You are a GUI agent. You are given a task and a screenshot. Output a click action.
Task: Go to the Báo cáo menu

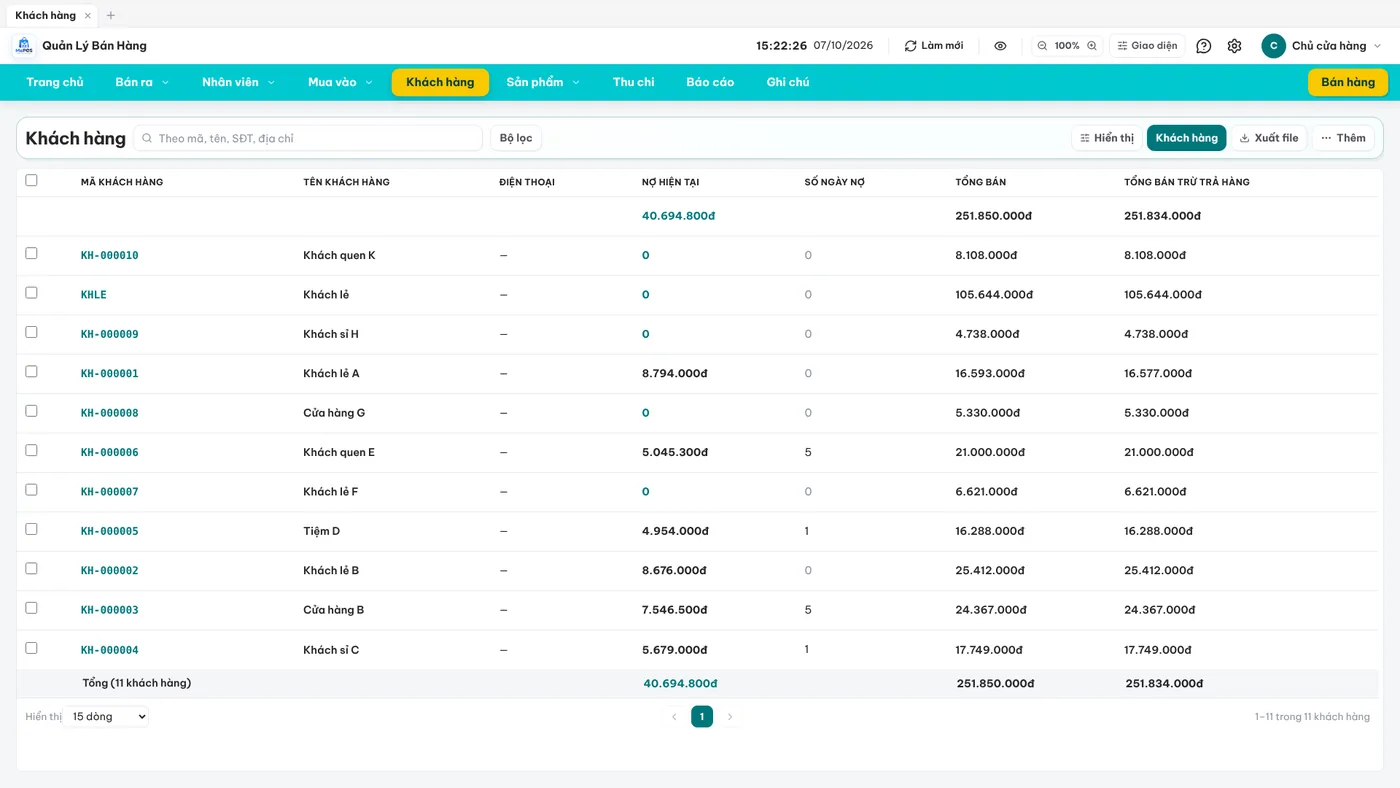(x=710, y=82)
